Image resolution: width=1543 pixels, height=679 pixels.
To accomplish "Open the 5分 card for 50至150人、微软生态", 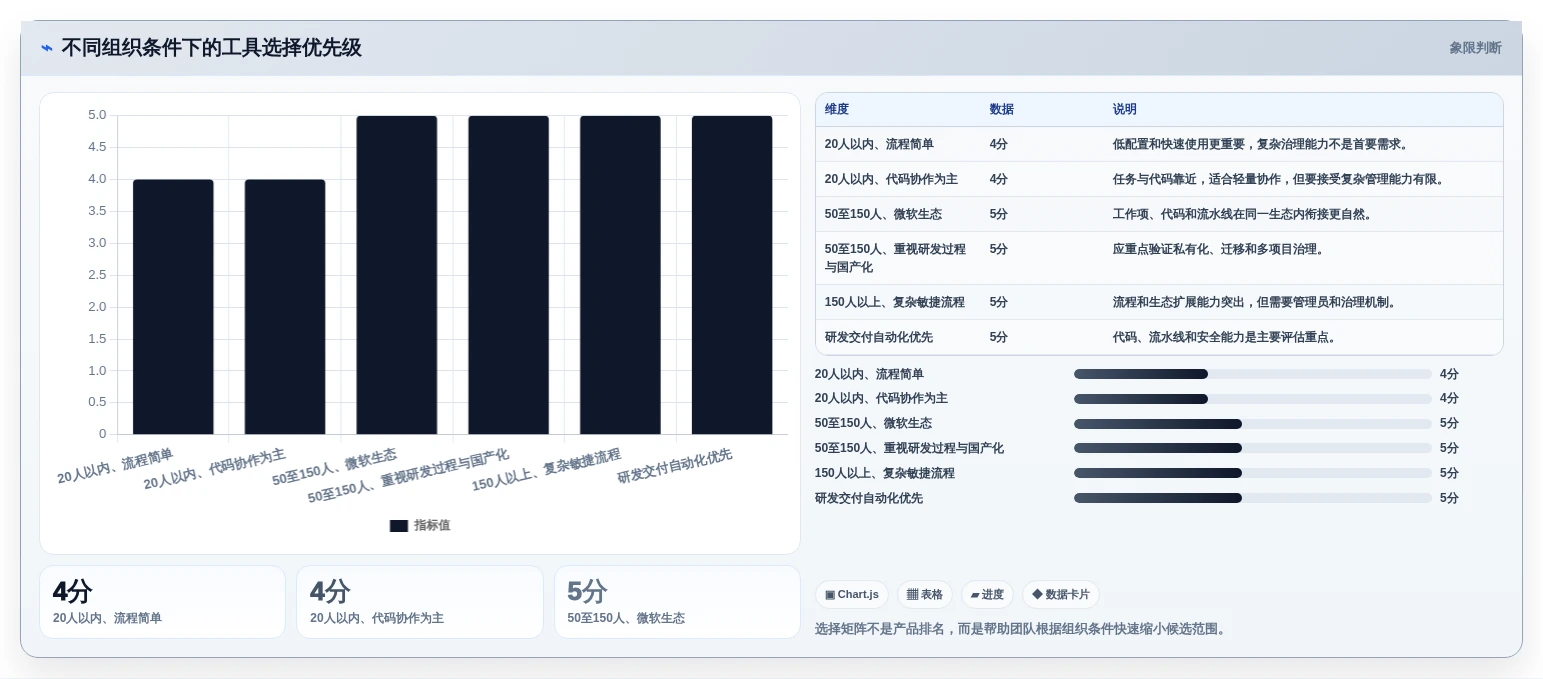I will pyautogui.click(x=677, y=602).
